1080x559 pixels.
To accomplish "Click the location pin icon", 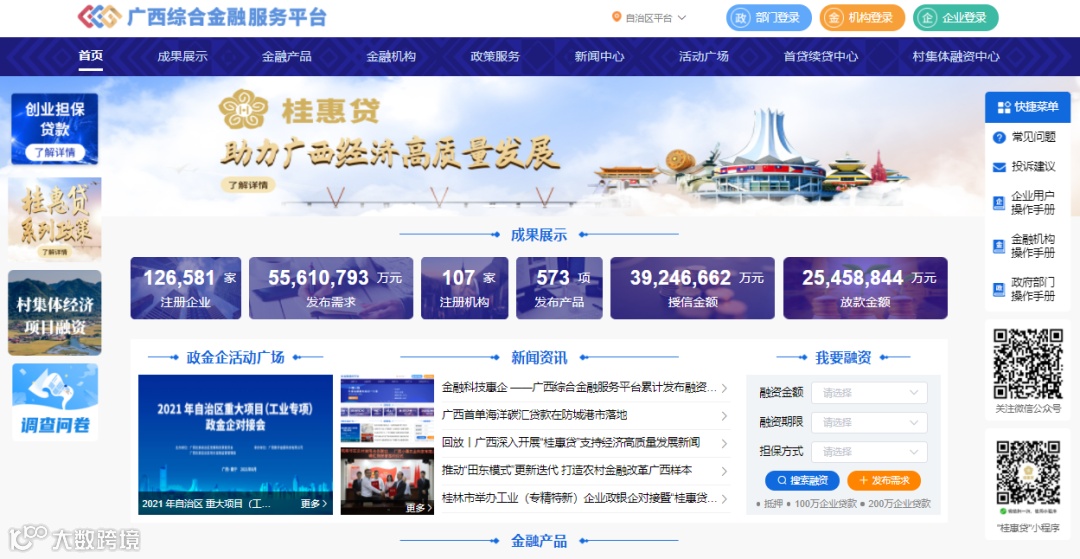I will coord(616,17).
